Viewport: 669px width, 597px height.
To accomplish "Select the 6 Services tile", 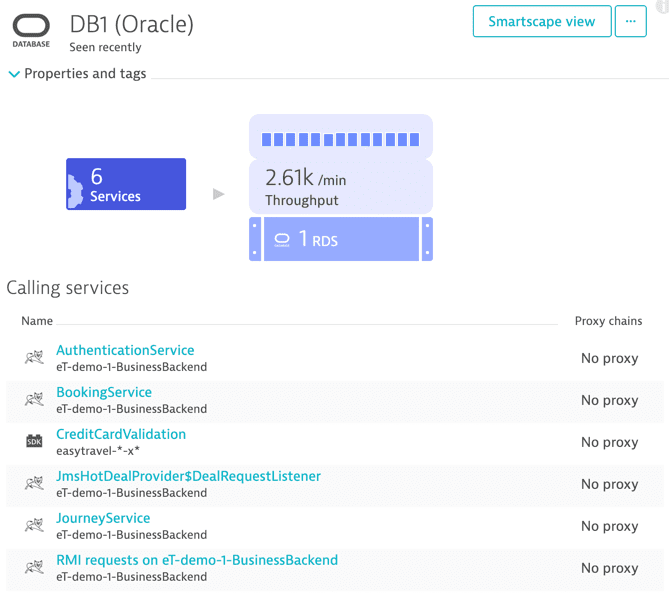I will point(126,184).
